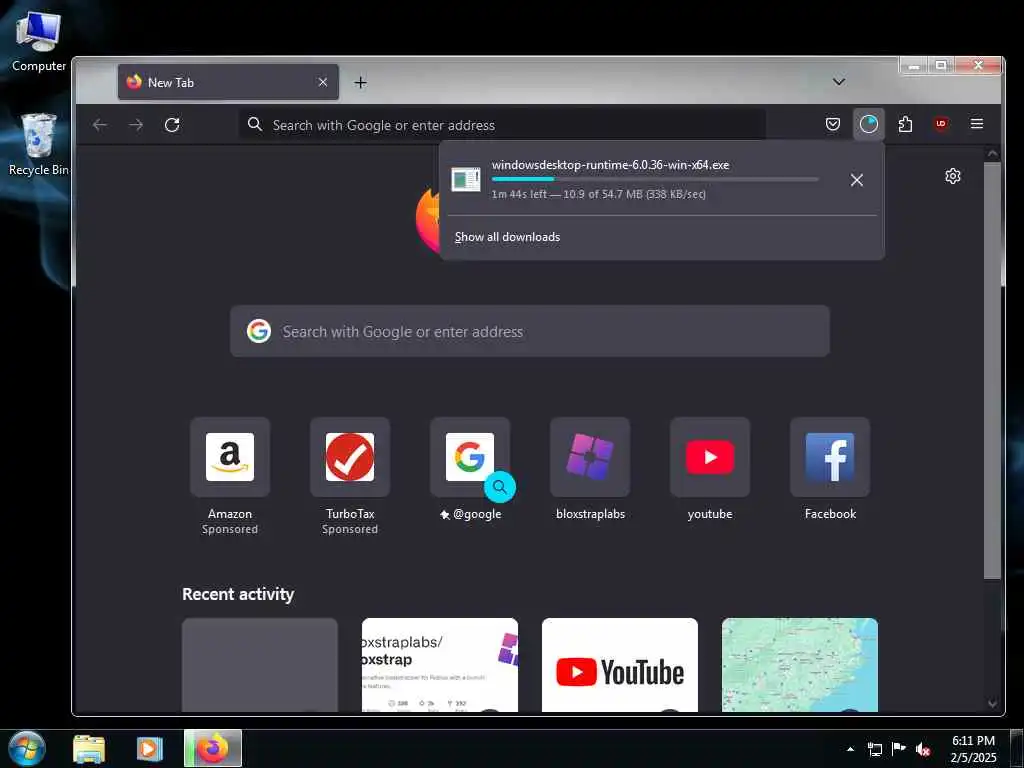Image resolution: width=1024 pixels, height=768 pixels.
Task: Click the scrollbar down arrow
Action: coord(992,704)
